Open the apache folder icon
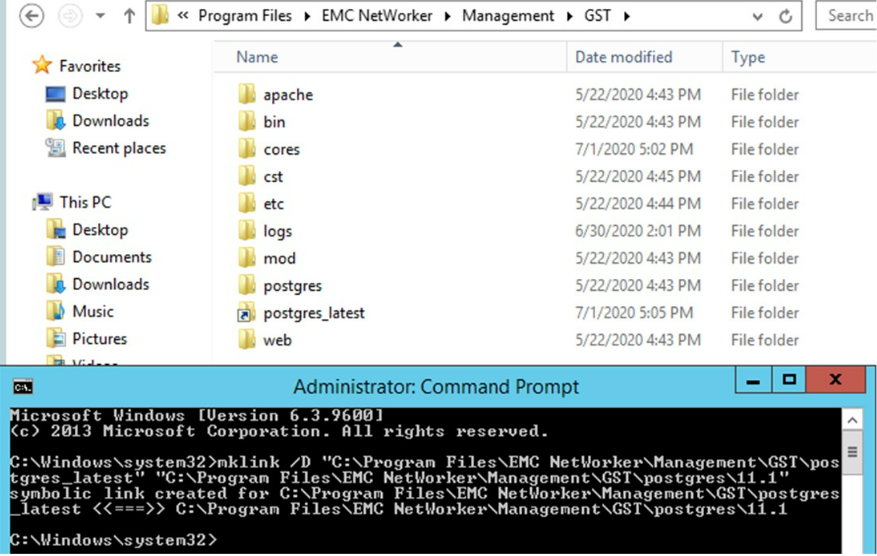 point(247,95)
